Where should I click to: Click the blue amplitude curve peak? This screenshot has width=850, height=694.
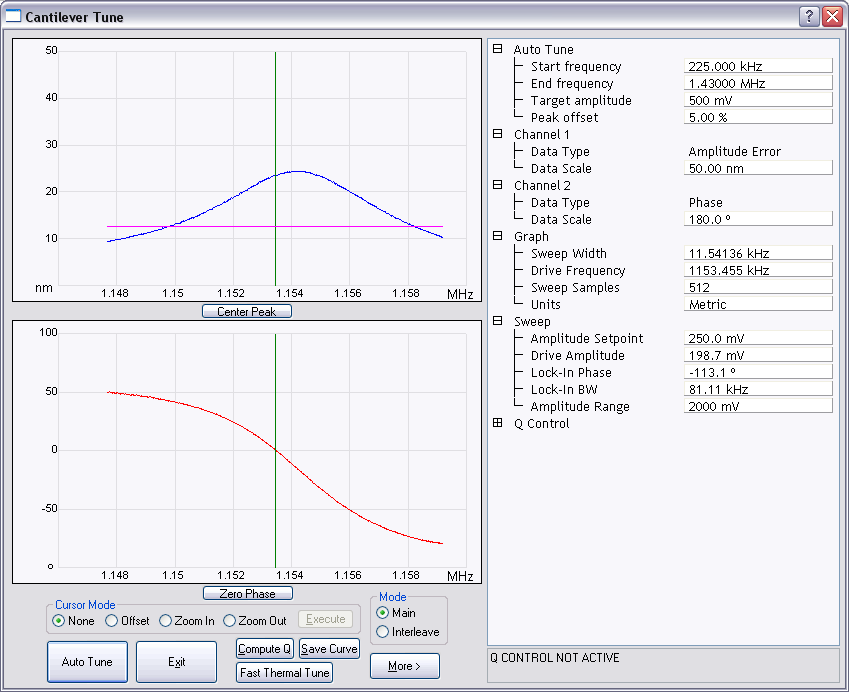299,171
